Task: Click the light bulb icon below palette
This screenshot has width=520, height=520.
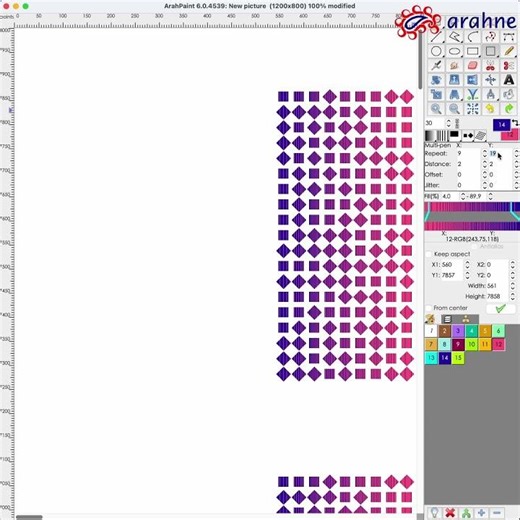Action: (434, 513)
